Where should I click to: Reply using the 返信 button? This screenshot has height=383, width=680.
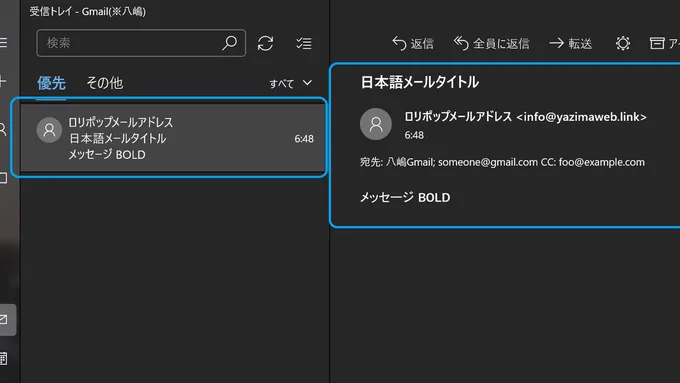pyautogui.click(x=412, y=43)
